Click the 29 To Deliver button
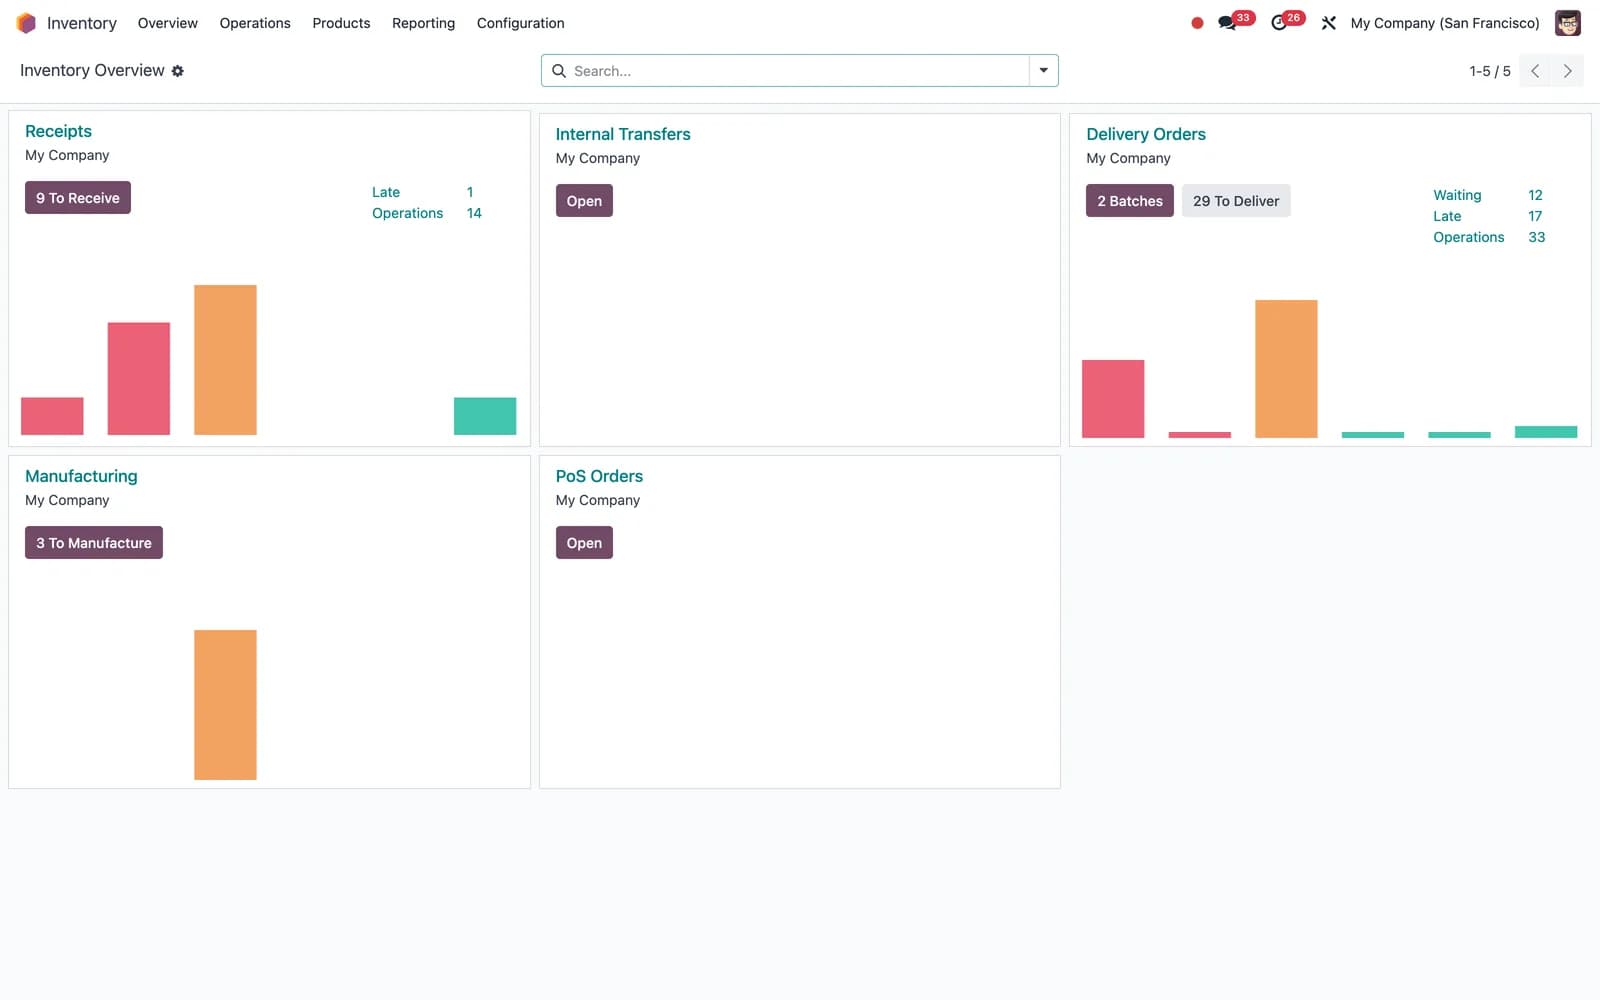The width and height of the screenshot is (1600, 1000). (1236, 201)
